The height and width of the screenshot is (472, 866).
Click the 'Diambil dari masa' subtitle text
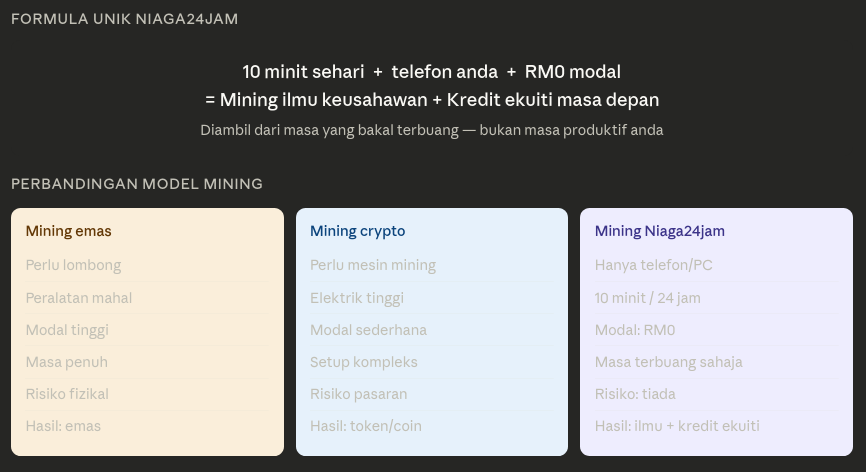pos(431,130)
